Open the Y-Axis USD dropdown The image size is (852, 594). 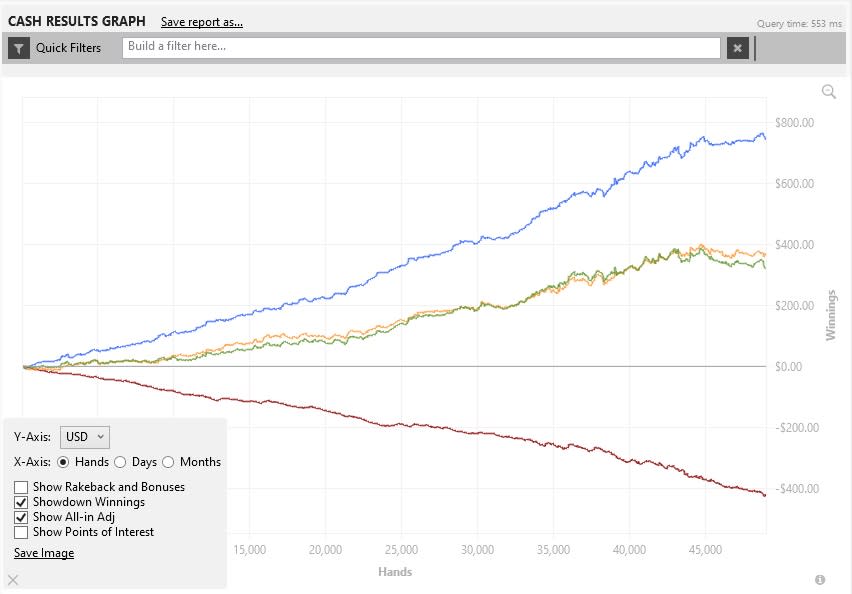85,437
